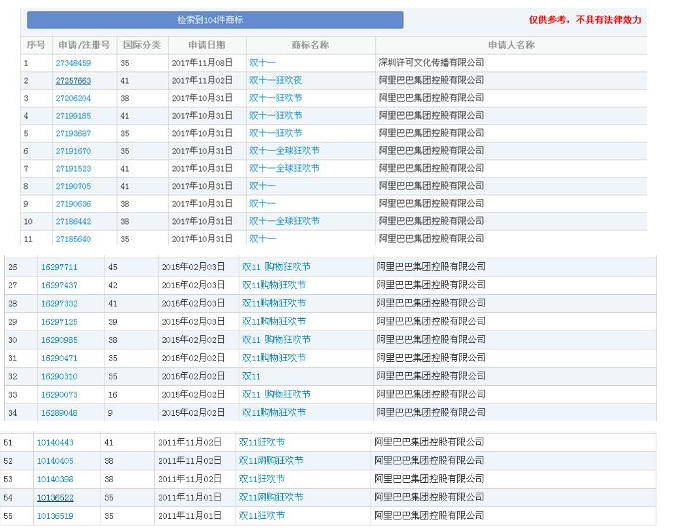
Task: Open registration number link in row 32
Action: click(59, 376)
